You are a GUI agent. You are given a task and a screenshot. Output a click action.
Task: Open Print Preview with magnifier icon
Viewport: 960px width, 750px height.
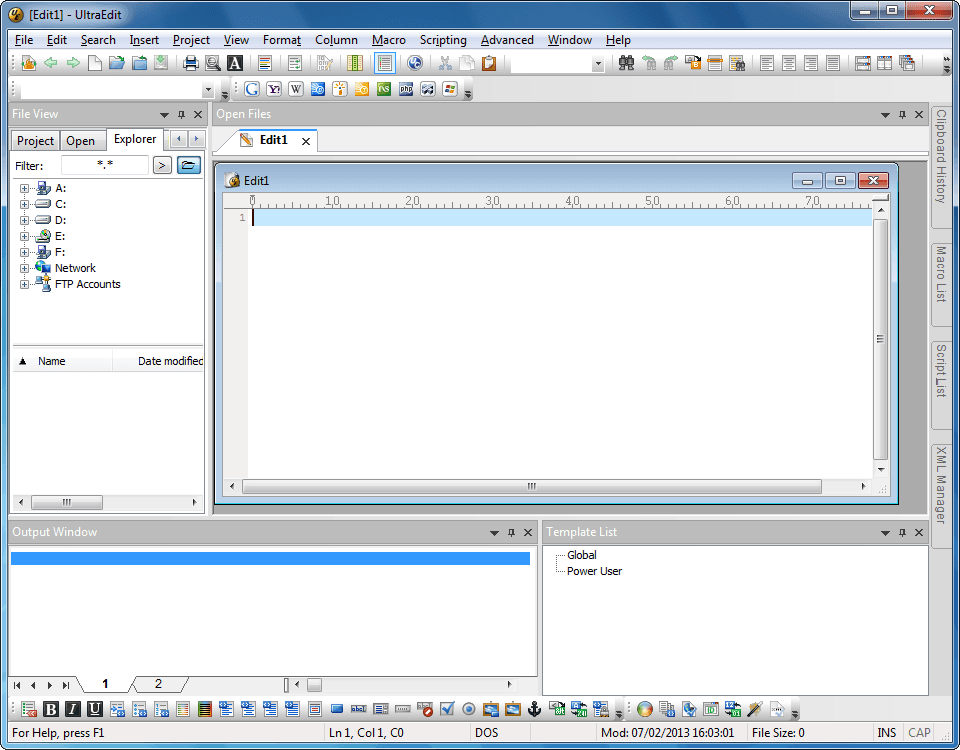point(213,62)
